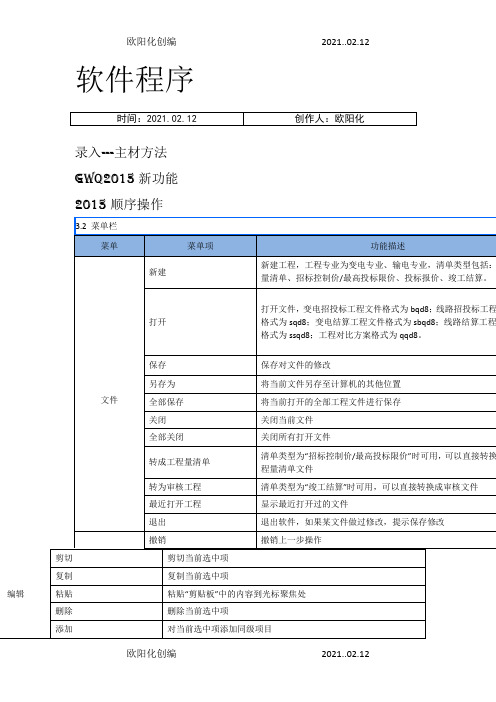Click the 转为审核工程 cell

click(200, 487)
